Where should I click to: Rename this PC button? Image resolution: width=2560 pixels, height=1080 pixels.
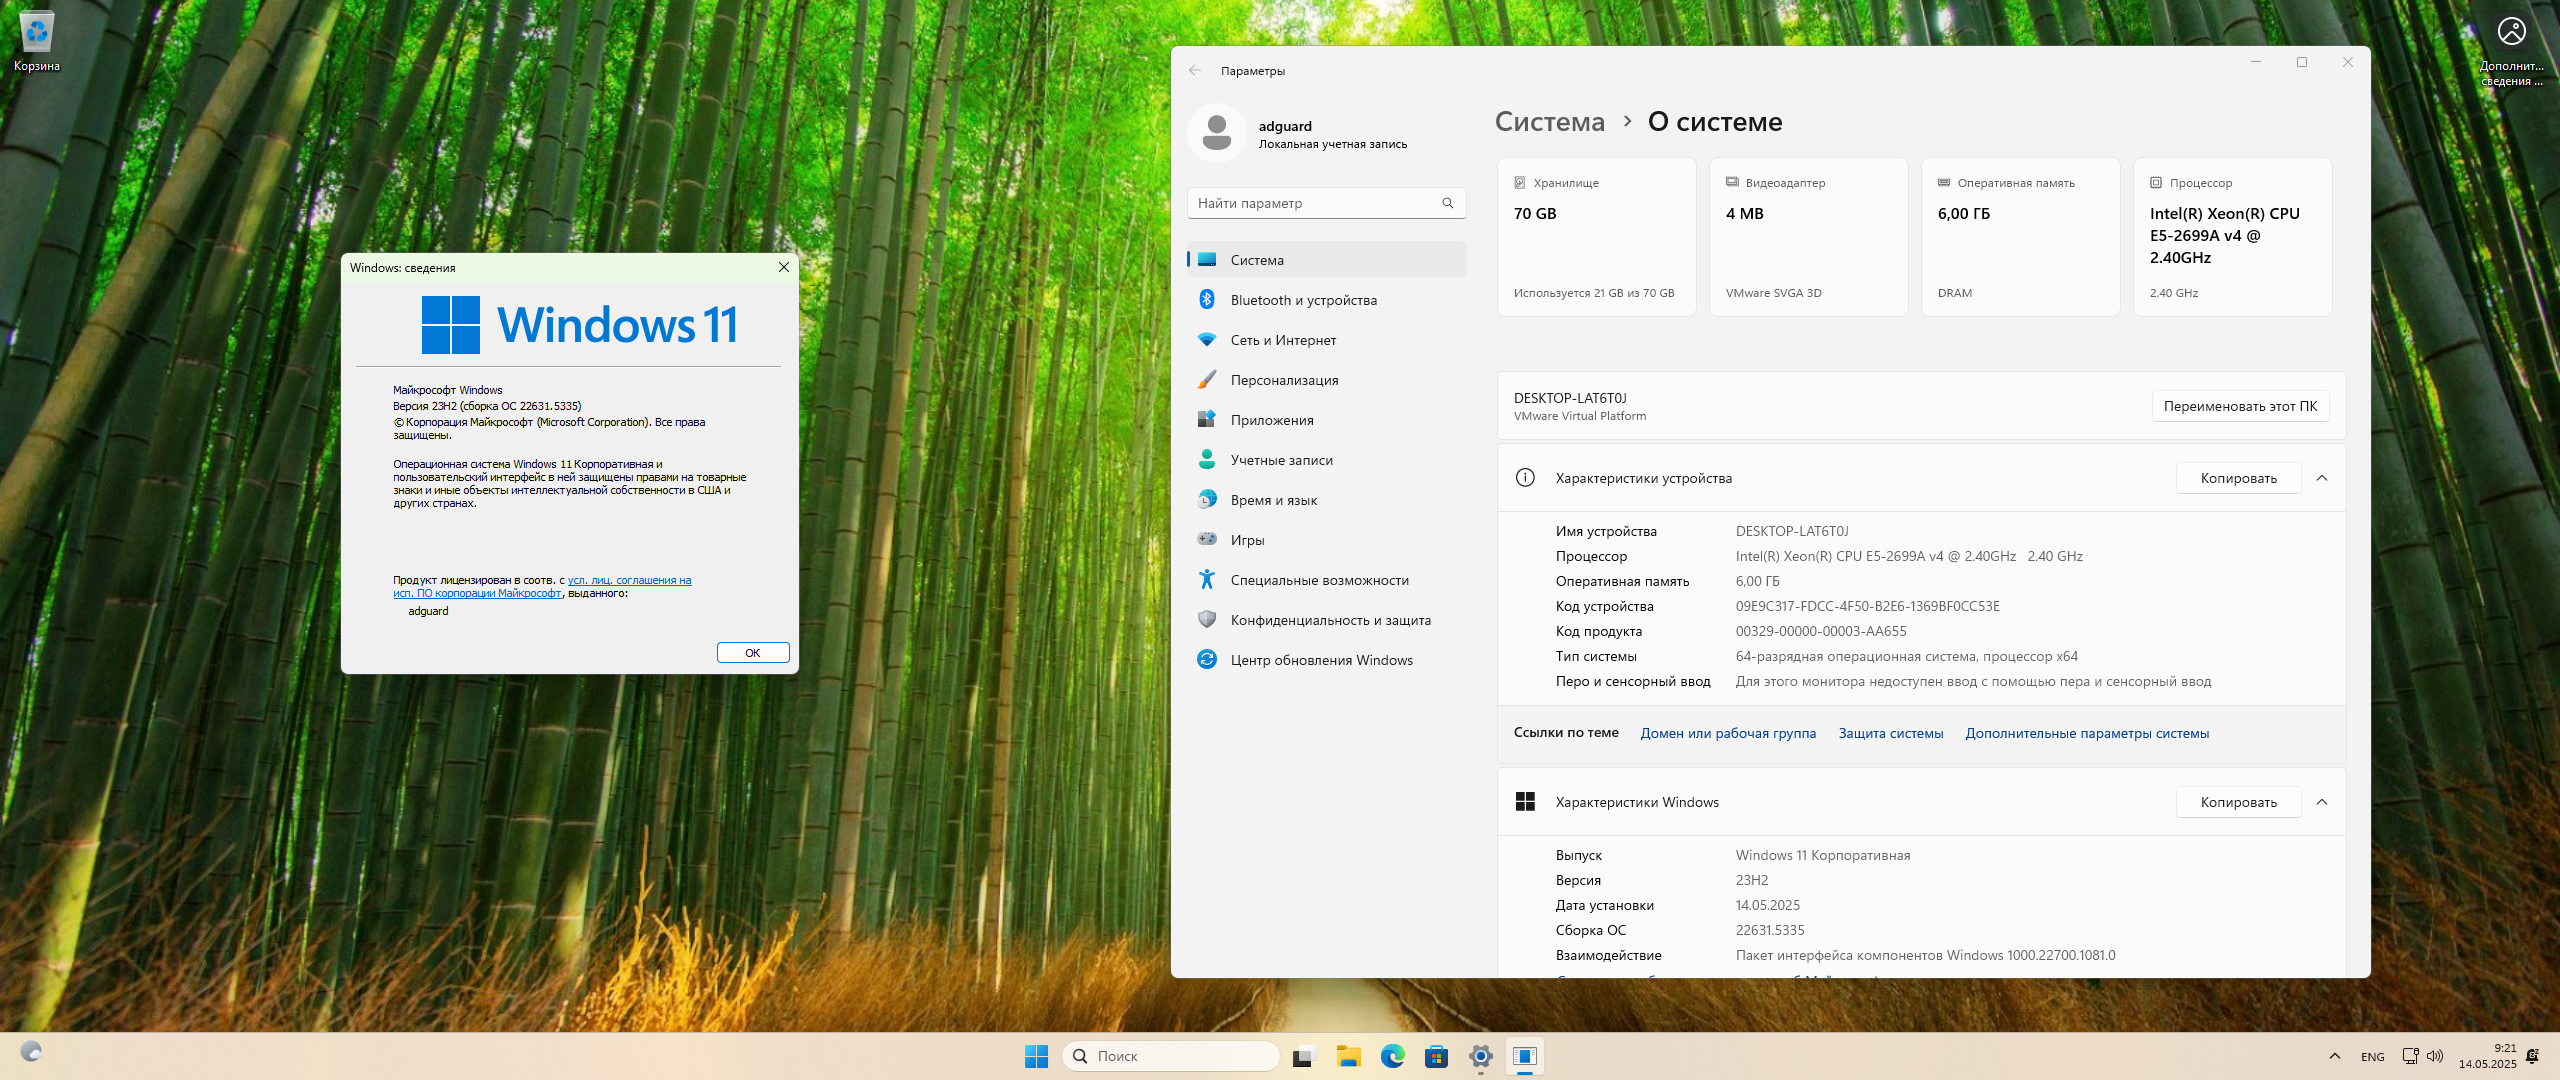pos(2240,406)
